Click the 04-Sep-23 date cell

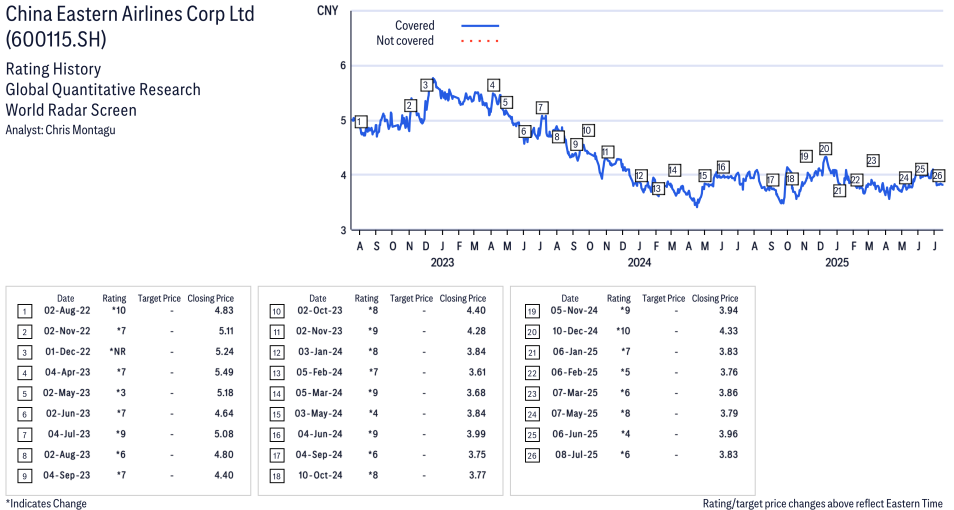point(67,476)
